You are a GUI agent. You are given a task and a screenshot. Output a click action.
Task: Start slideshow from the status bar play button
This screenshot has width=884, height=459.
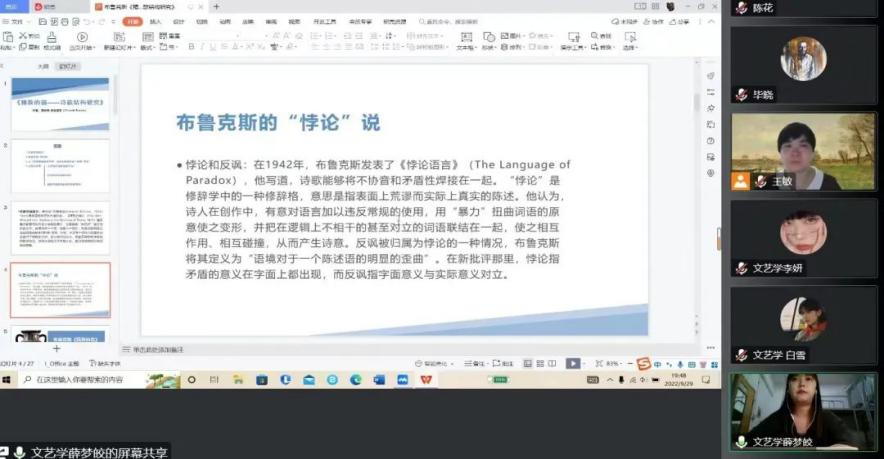(572, 364)
